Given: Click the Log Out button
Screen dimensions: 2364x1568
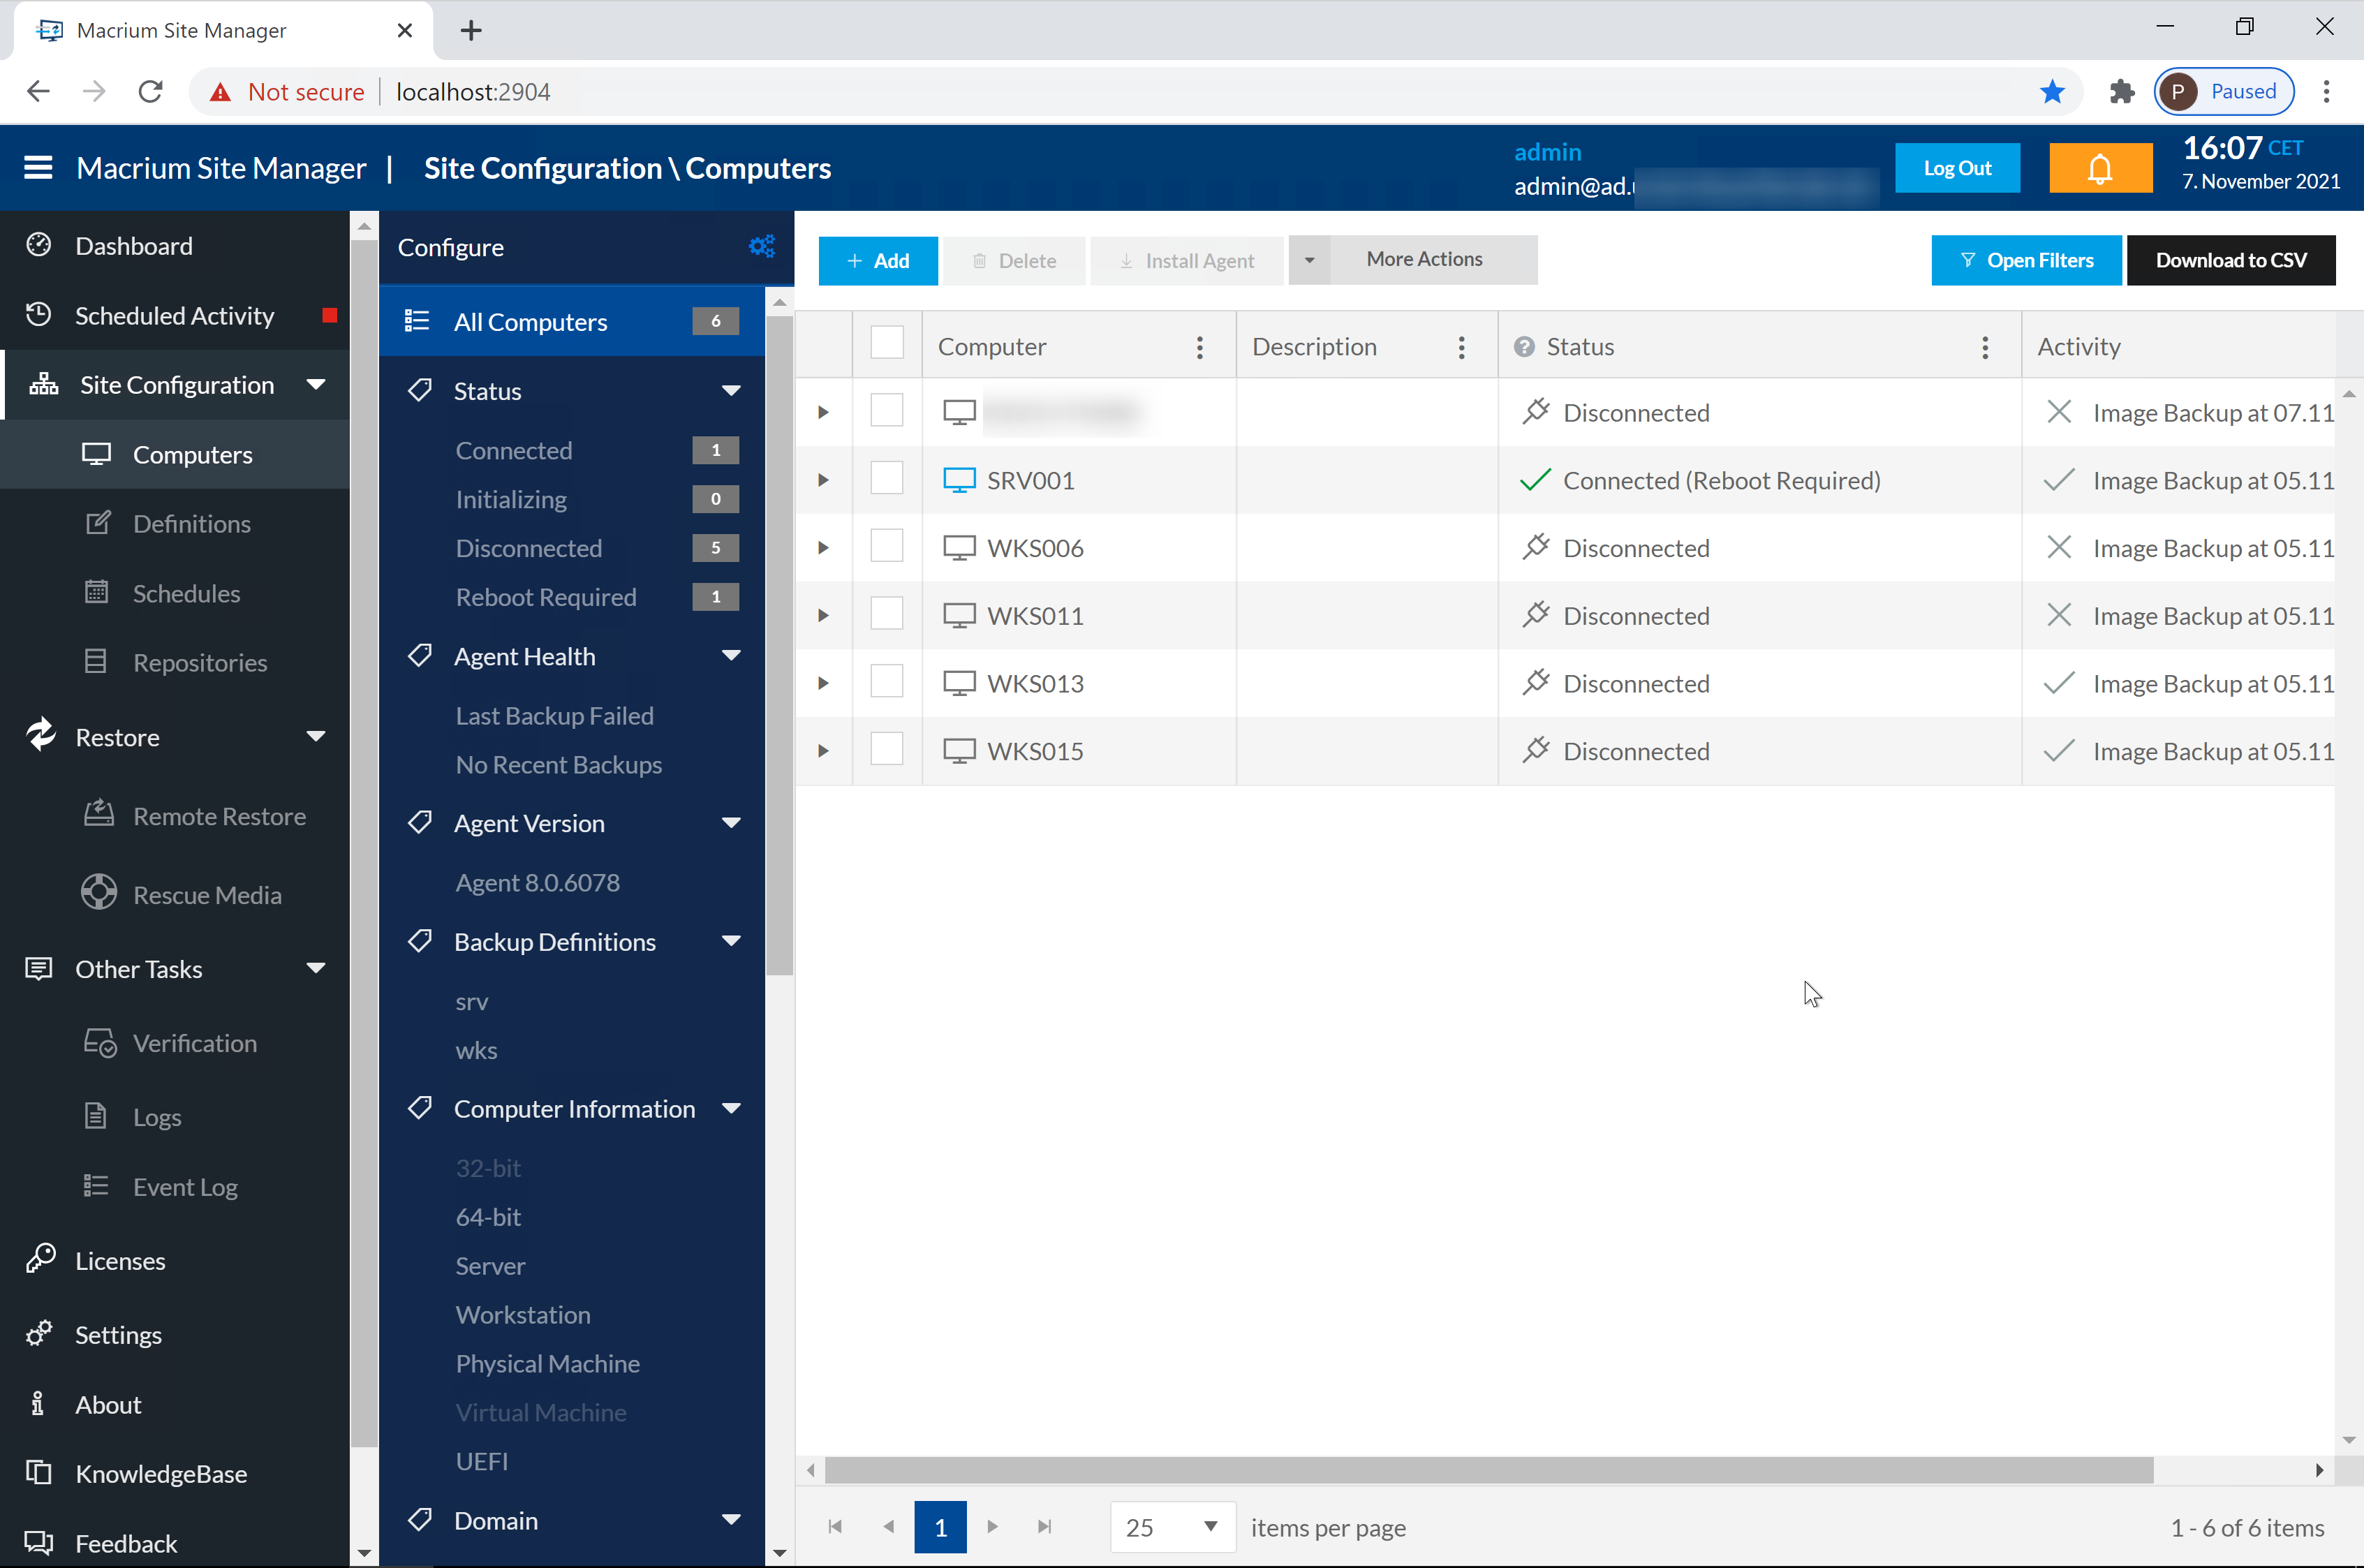Looking at the screenshot, I should tap(1956, 168).
